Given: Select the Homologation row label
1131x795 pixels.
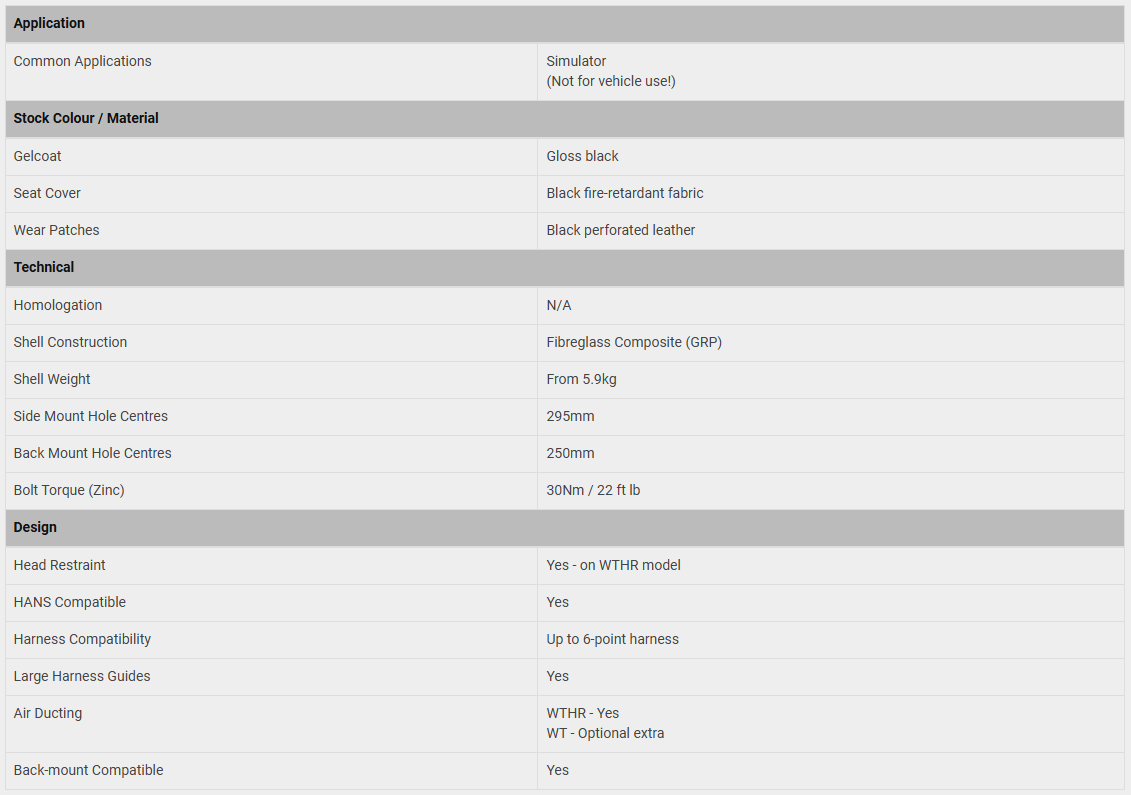Looking at the screenshot, I should 58,305.
